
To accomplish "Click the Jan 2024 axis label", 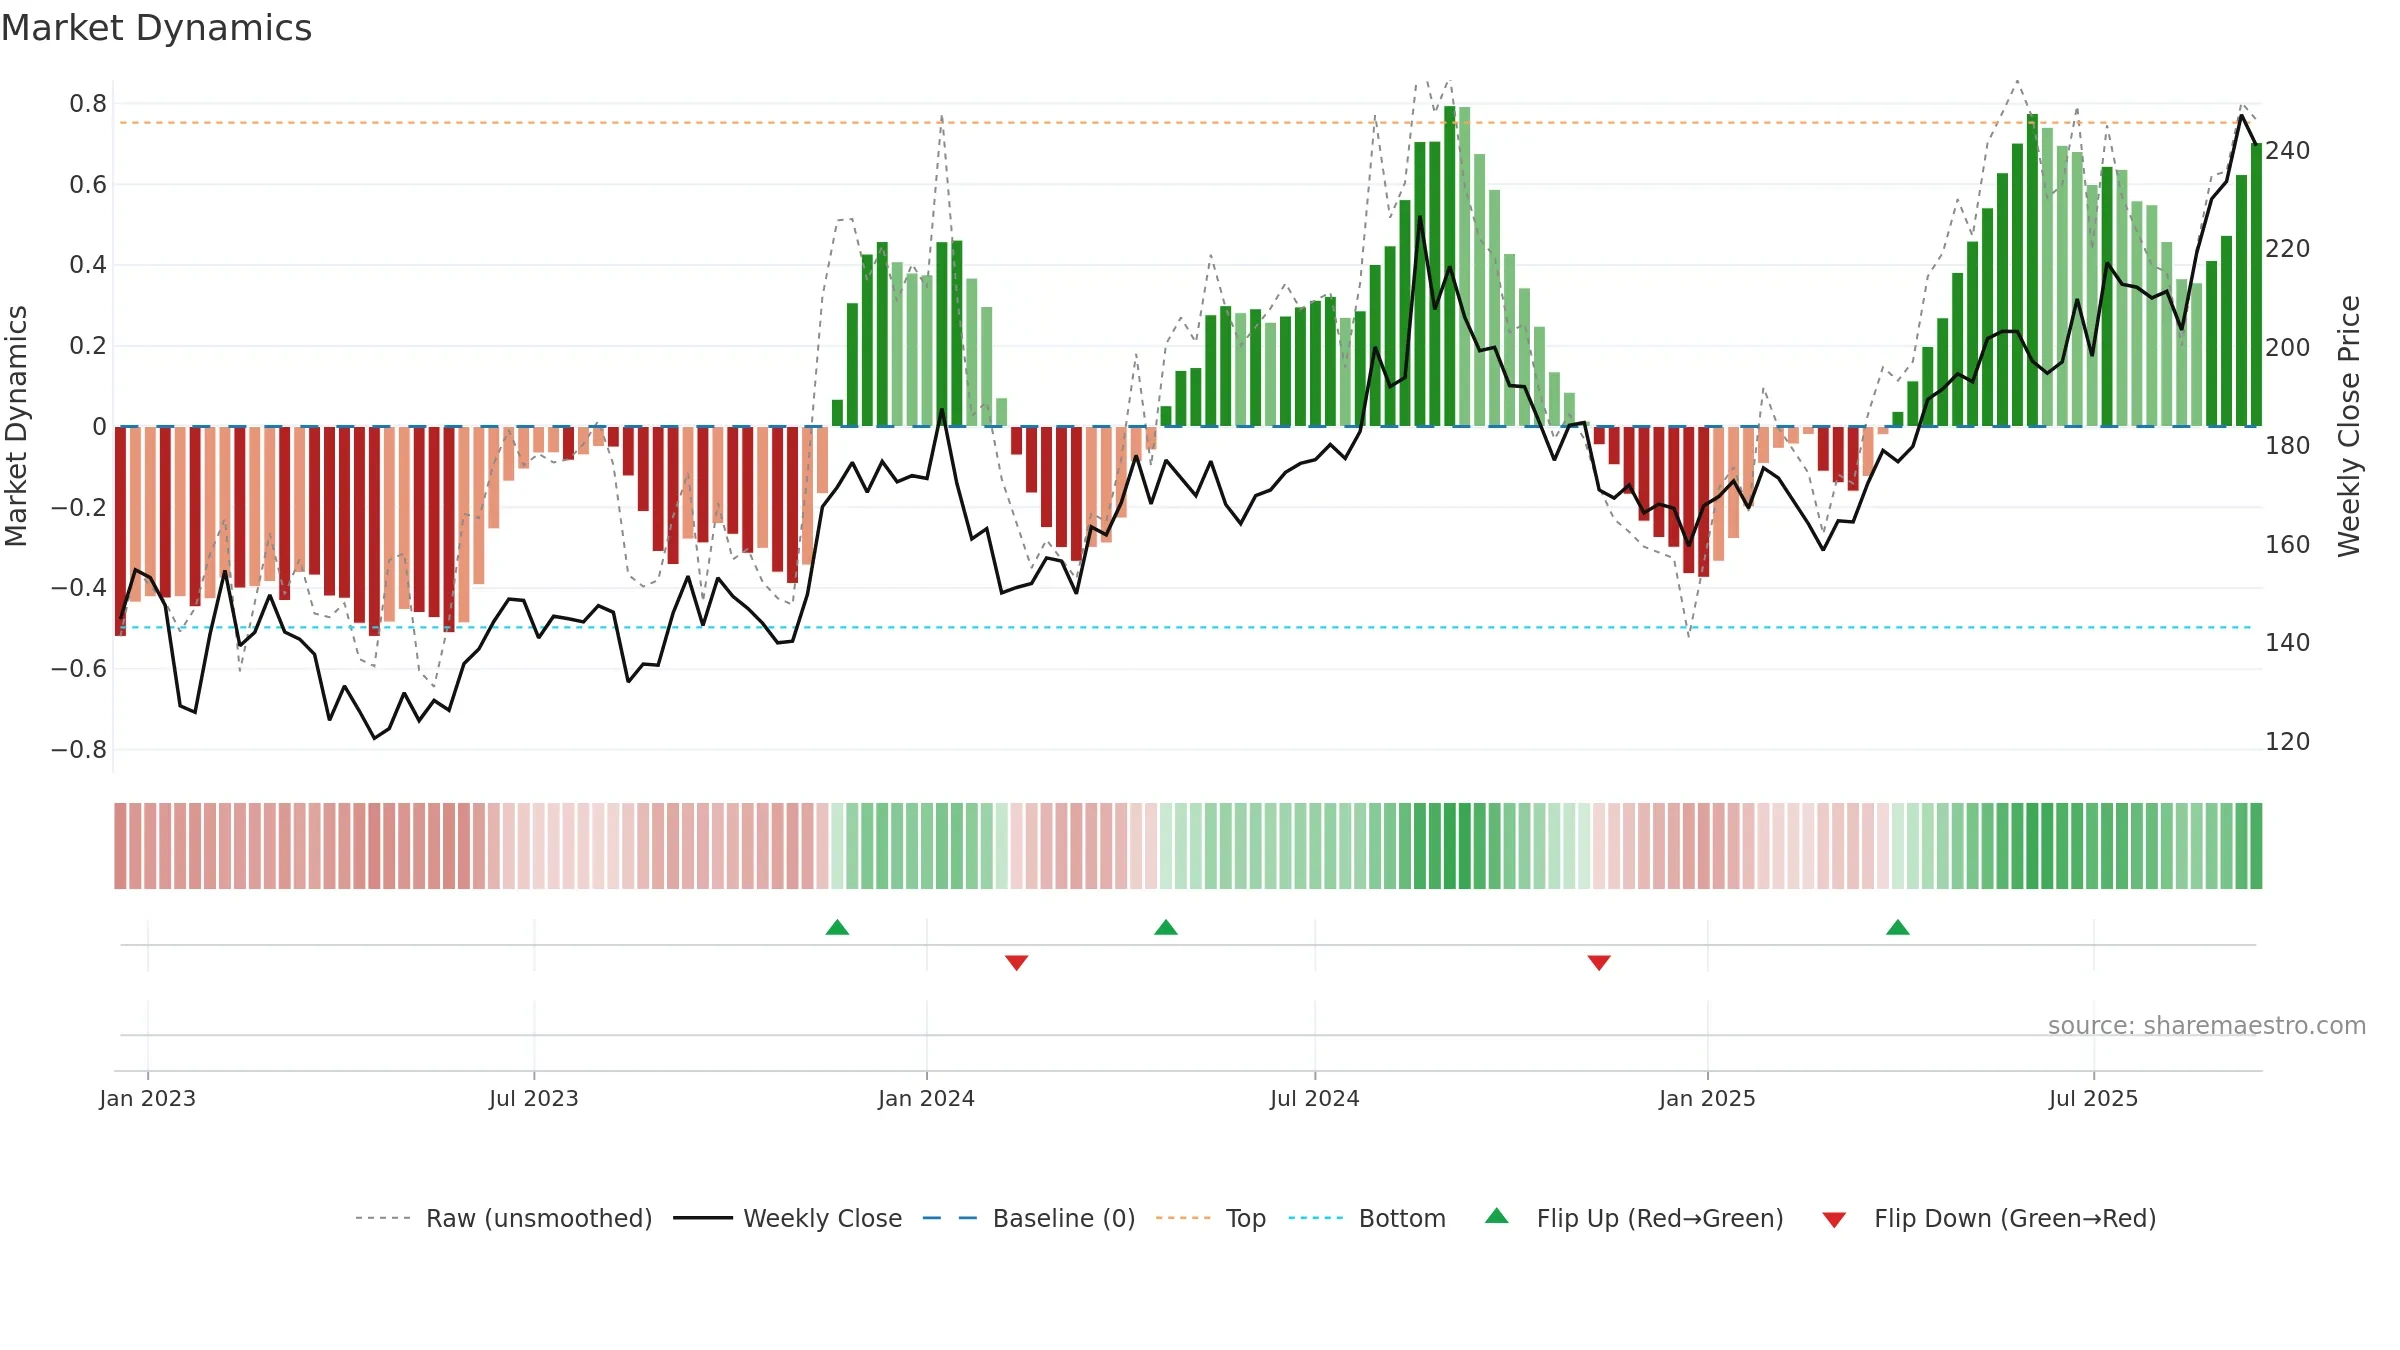I will (927, 1098).
